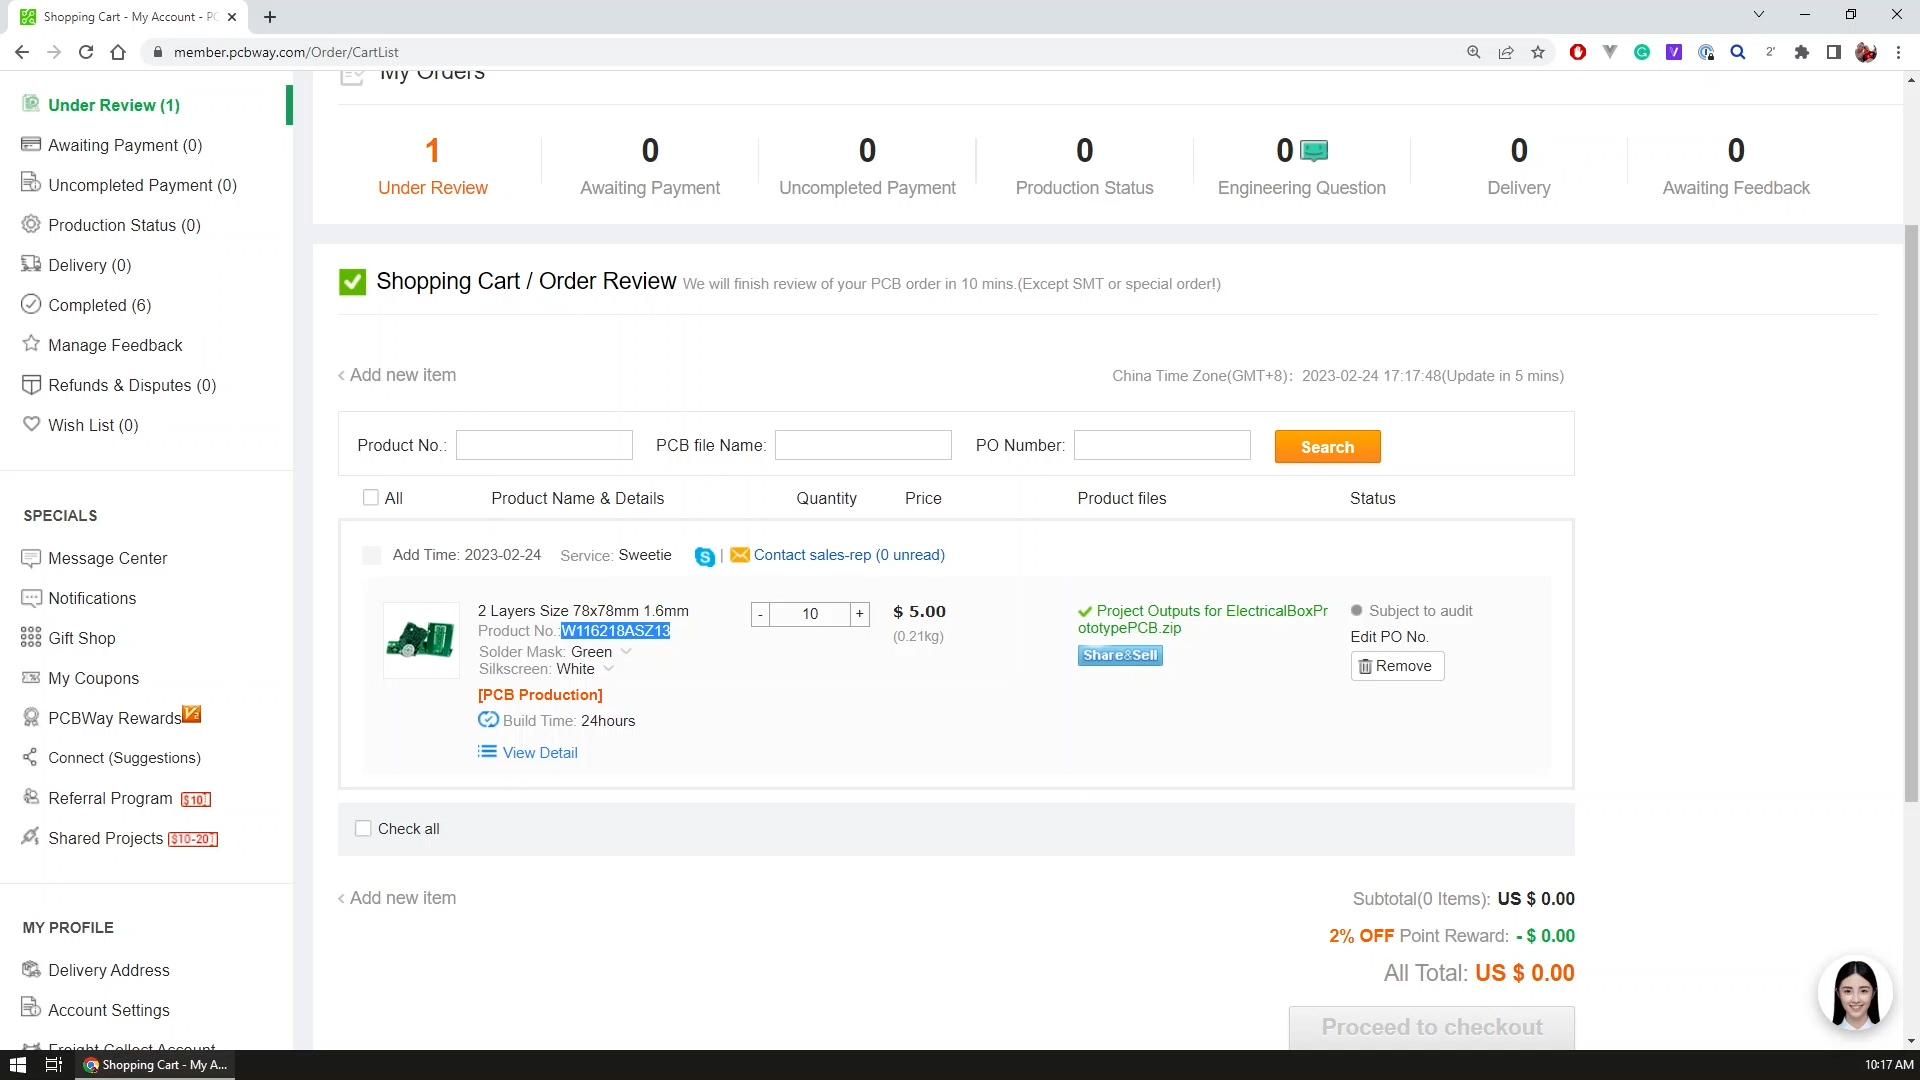
Task: Increase quantity with the plus stepper
Action: [x=859, y=614]
